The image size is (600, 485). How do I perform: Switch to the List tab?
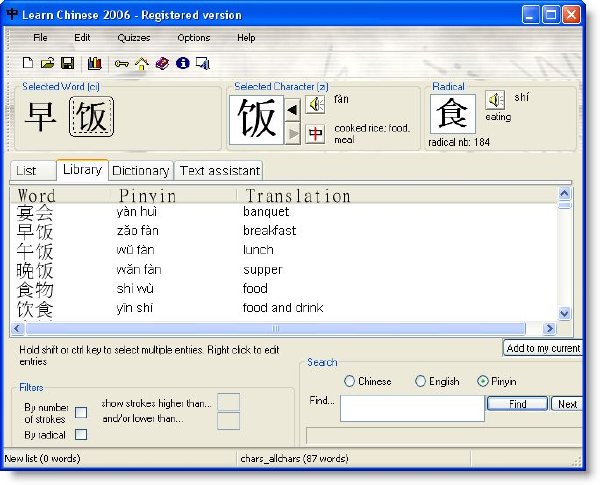33,171
